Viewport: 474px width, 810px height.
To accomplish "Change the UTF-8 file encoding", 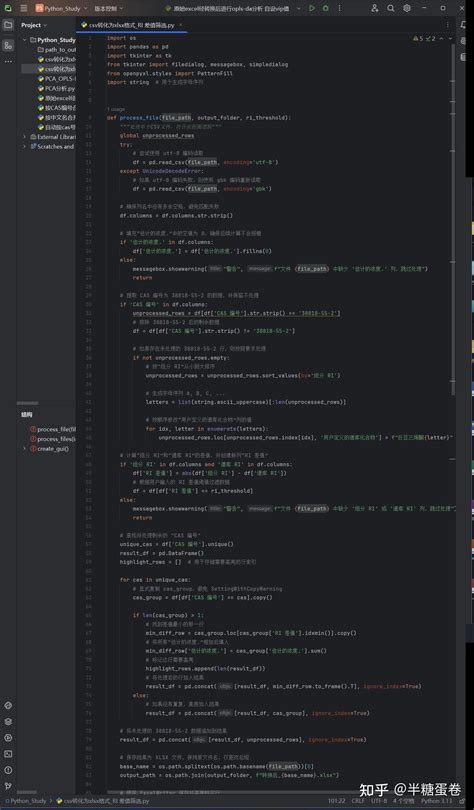I will pyautogui.click(x=378, y=801).
